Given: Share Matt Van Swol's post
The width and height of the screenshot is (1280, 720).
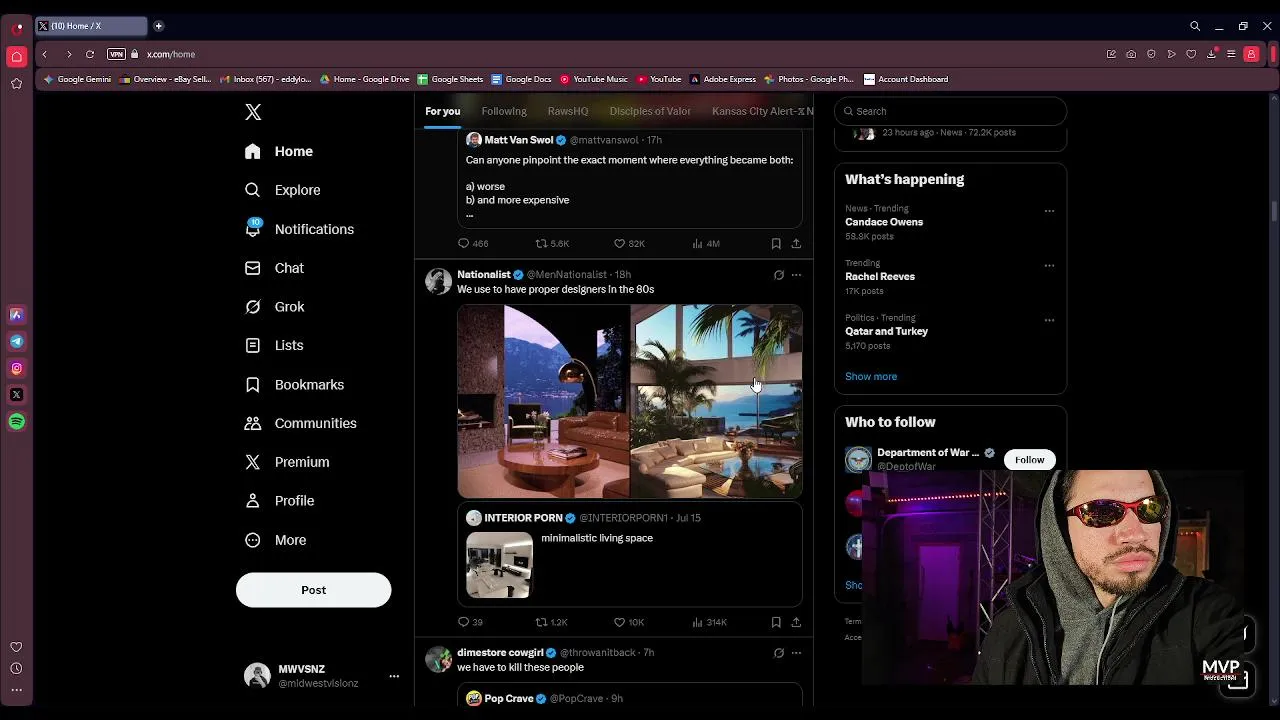Looking at the screenshot, I should tap(796, 243).
